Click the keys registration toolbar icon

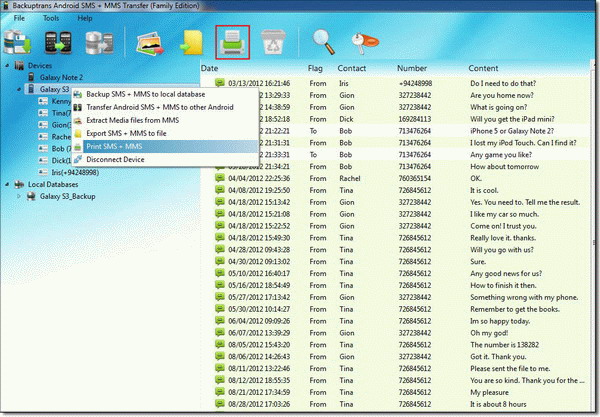[x=365, y=43]
